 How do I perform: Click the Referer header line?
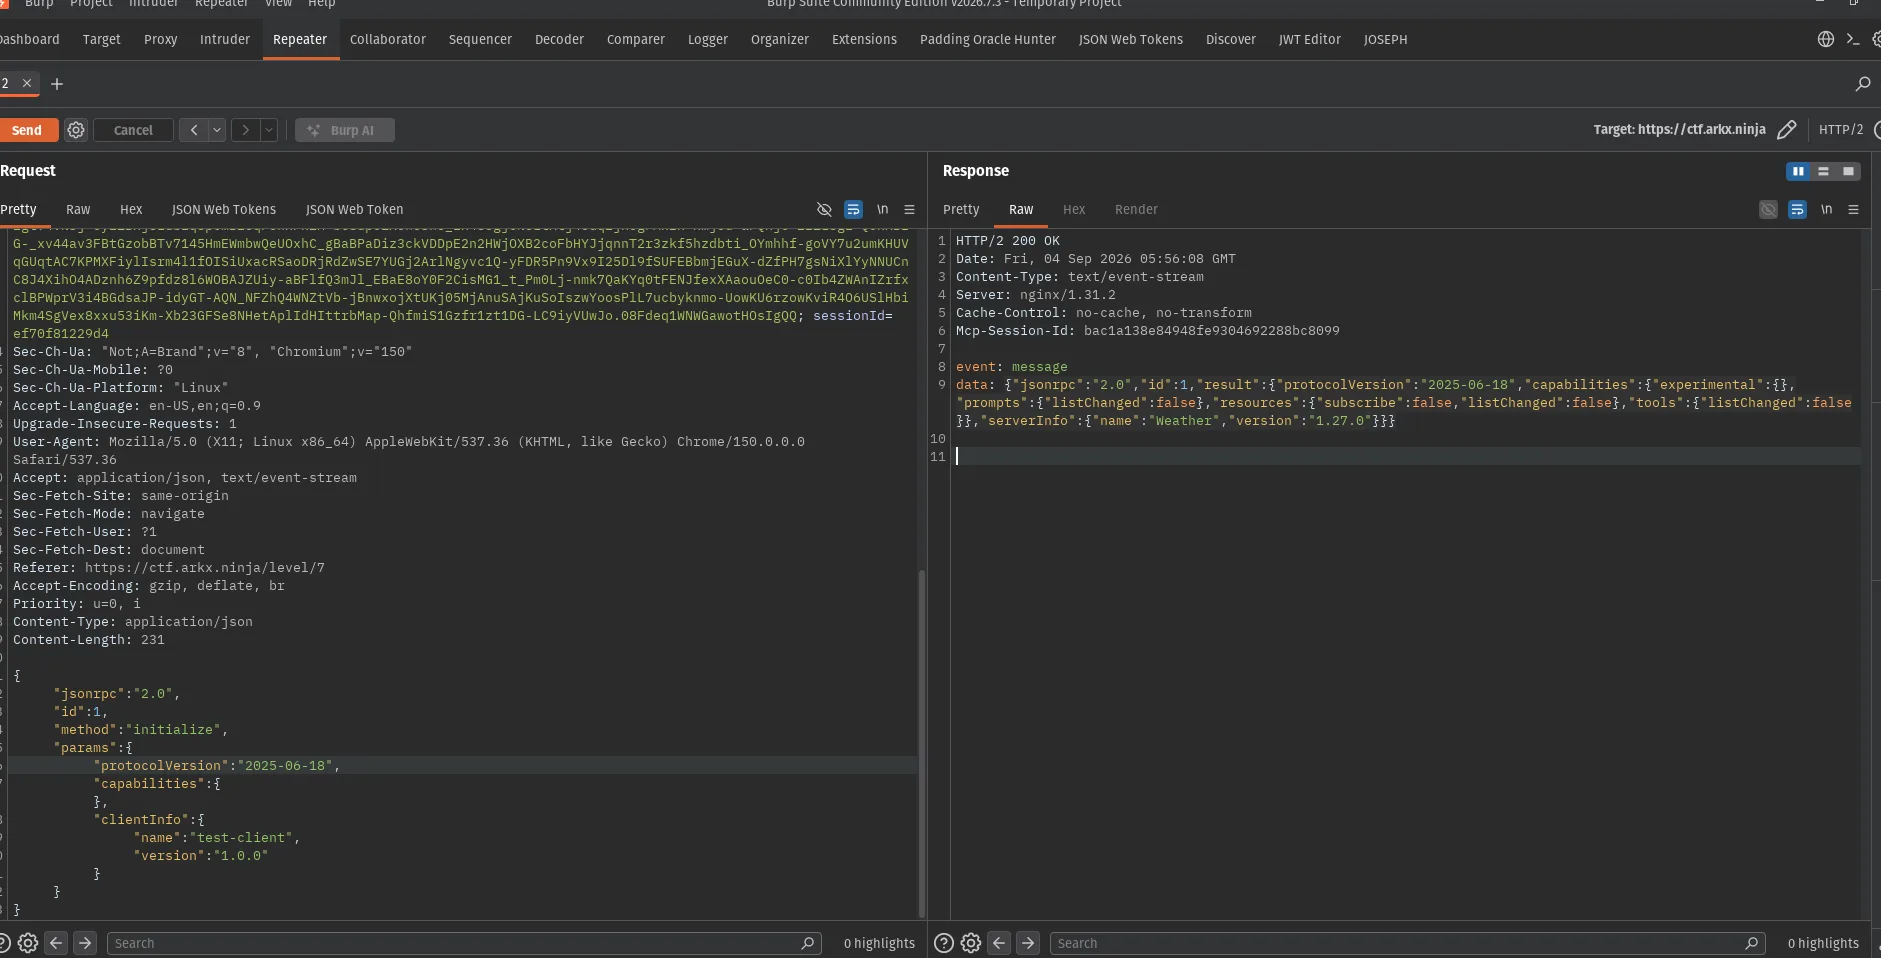tap(169, 568)
